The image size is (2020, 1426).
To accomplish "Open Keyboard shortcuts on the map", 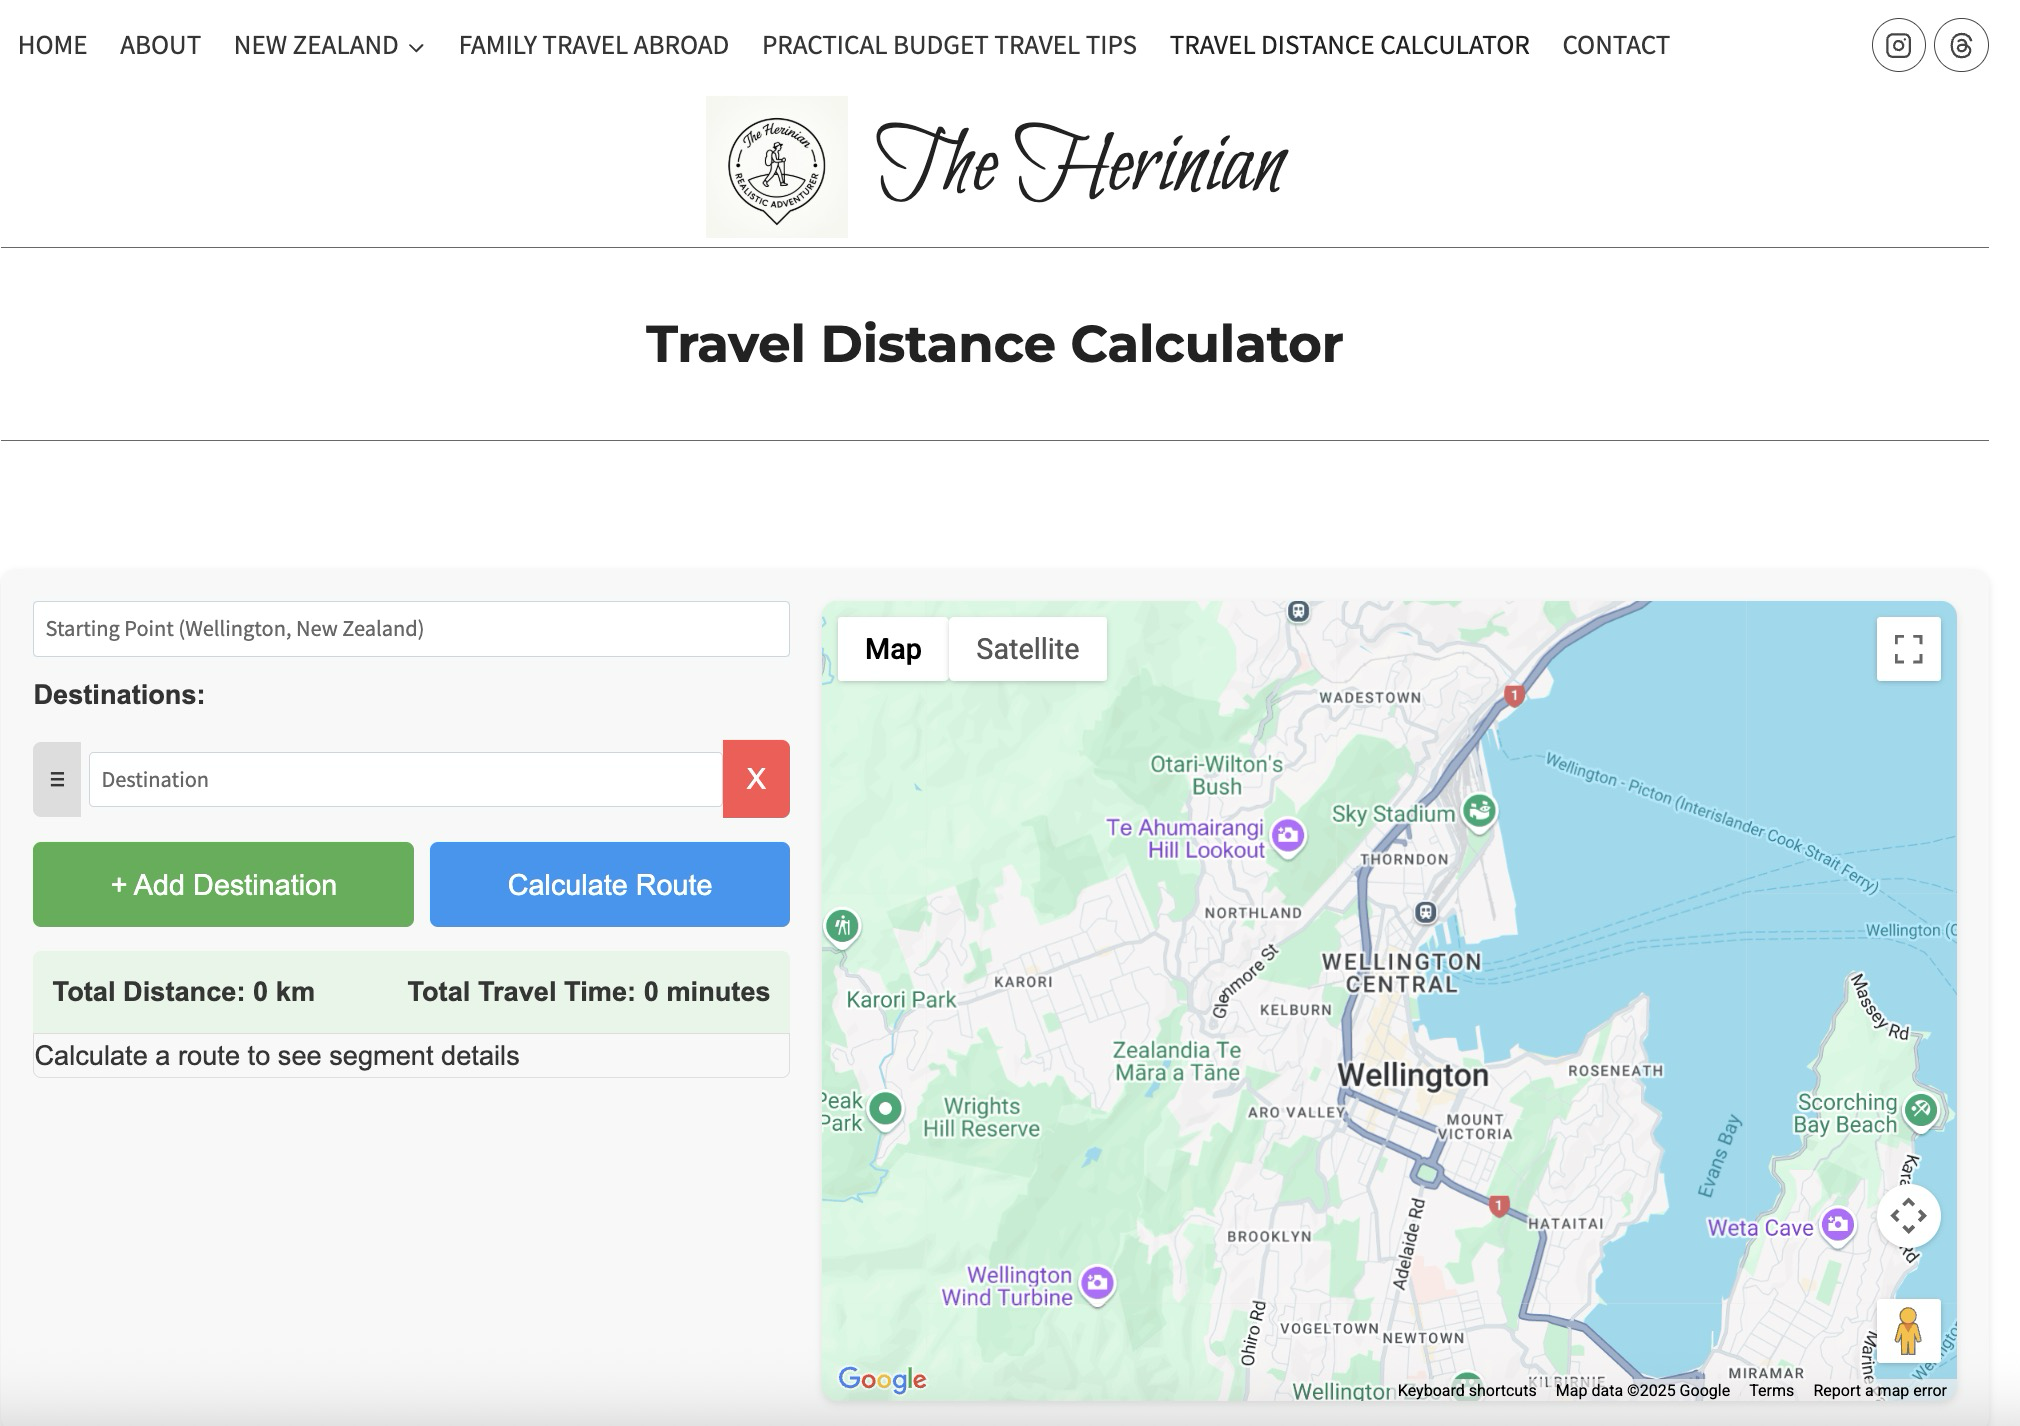I will click(x=1466, y=1390).
